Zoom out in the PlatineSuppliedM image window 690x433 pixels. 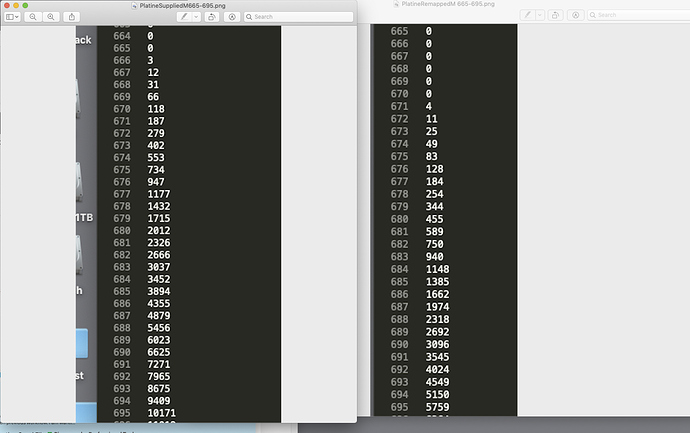(34, 17)
